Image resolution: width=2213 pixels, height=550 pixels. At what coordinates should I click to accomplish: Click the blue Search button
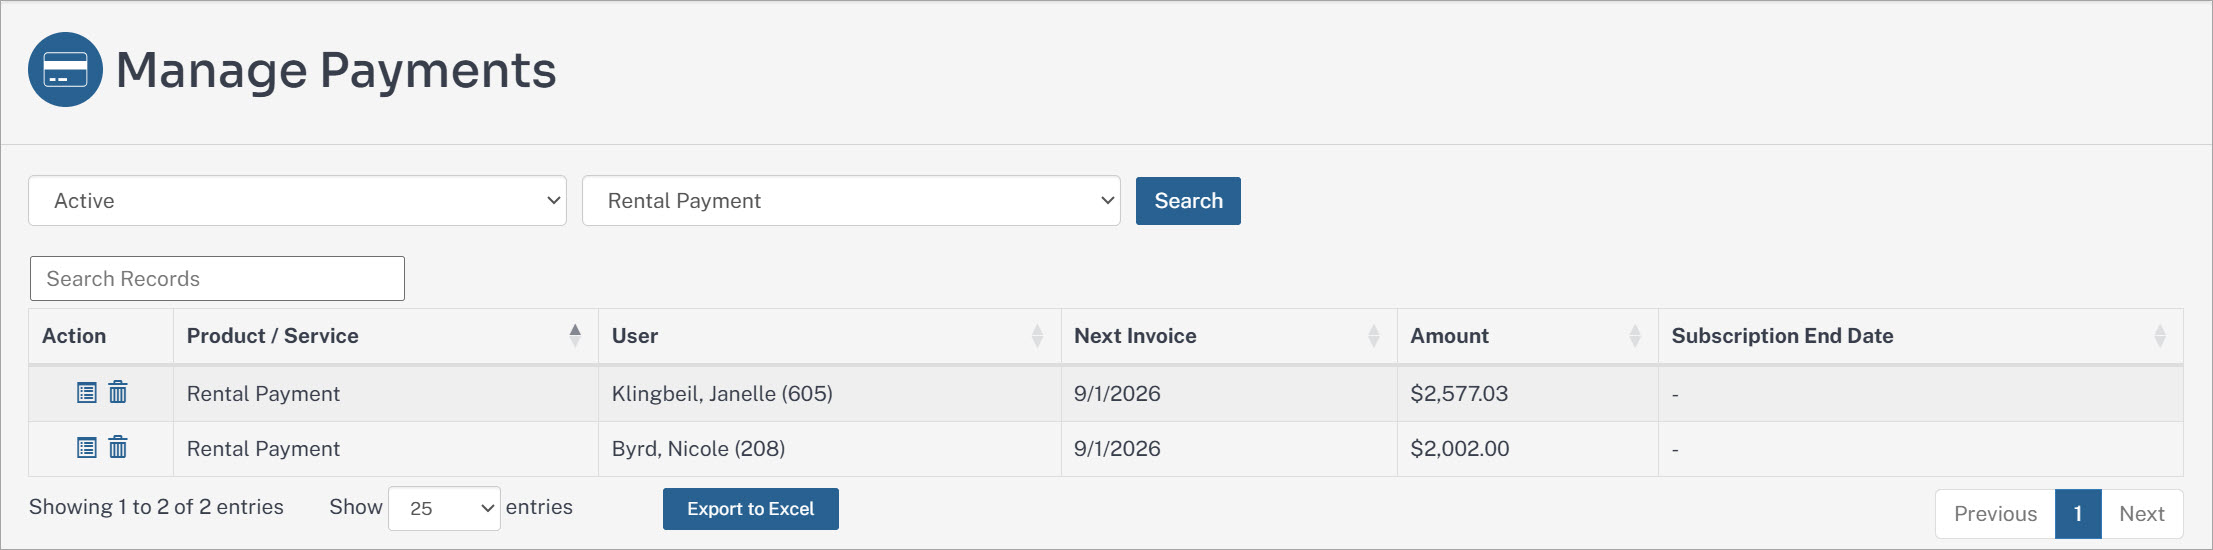point(1188,201)
